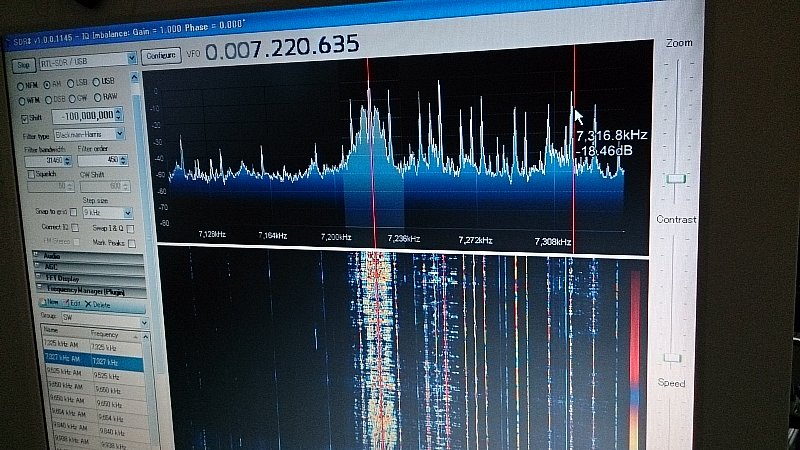Select NFM demodulation mode

[21, 86]
